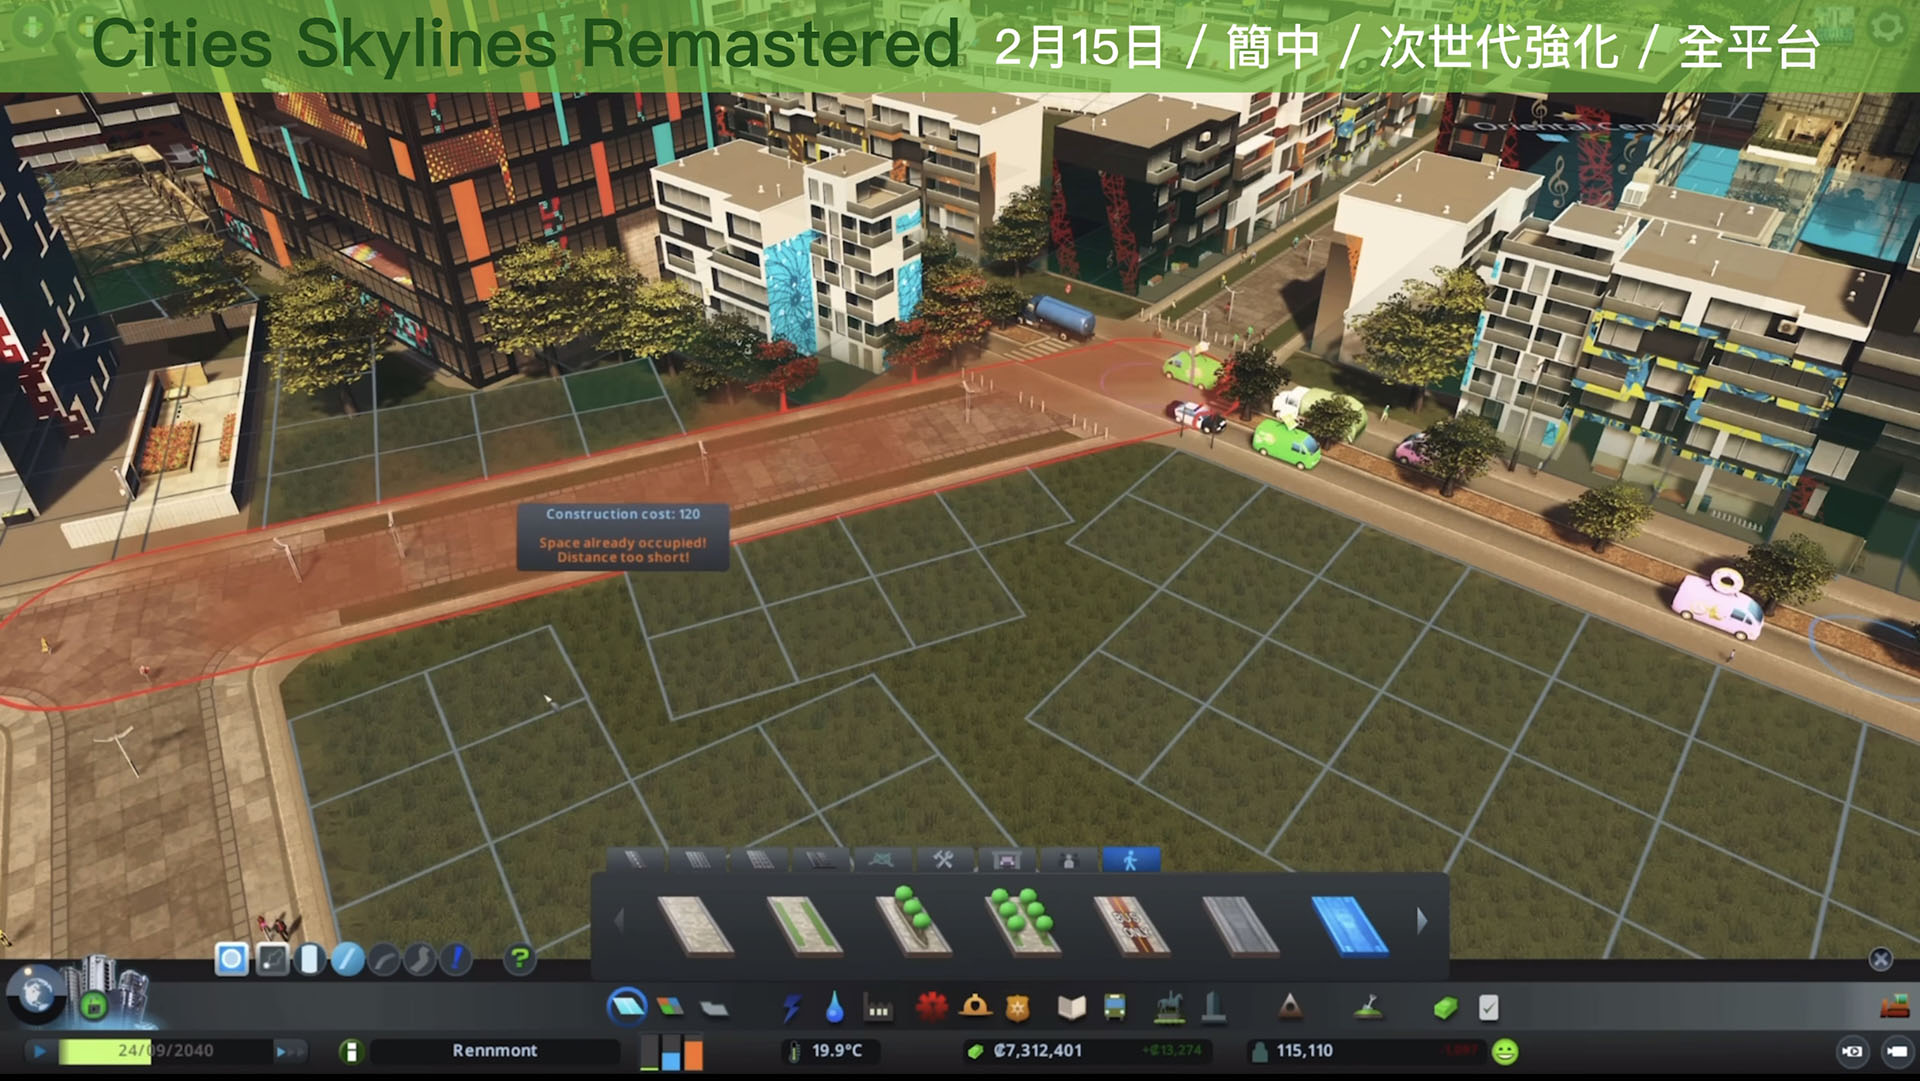Click the globe info views button
This screenshot has height=1081, width=1920.
coord(37,995)
